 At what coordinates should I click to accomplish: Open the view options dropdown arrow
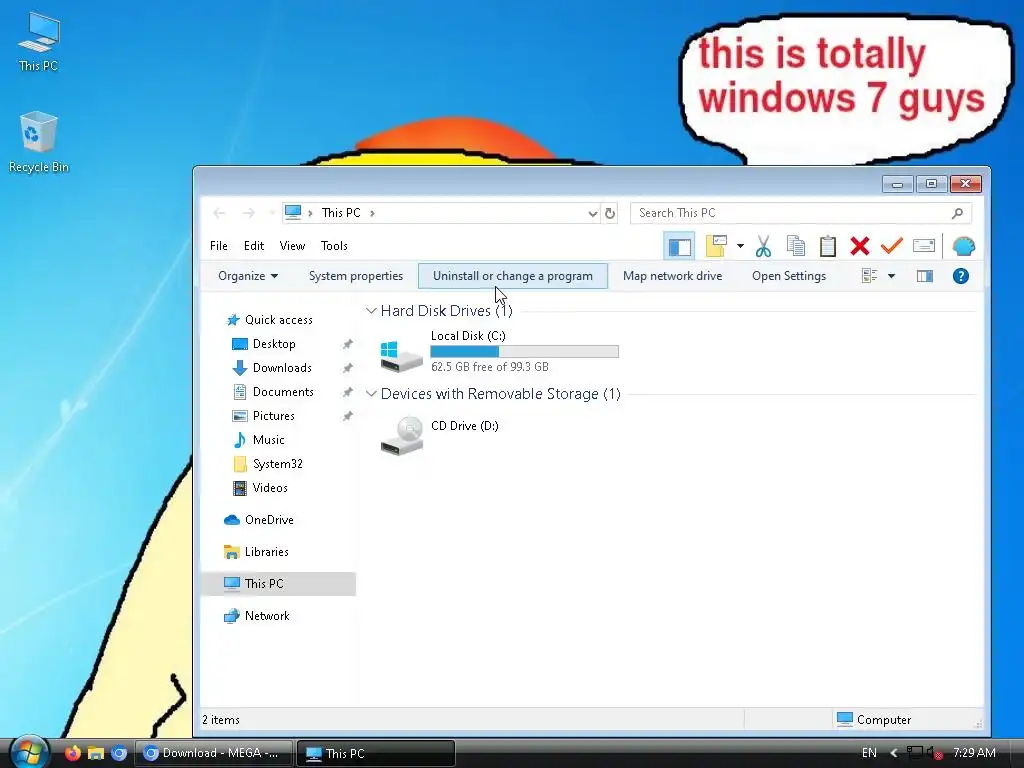(891, 276)
